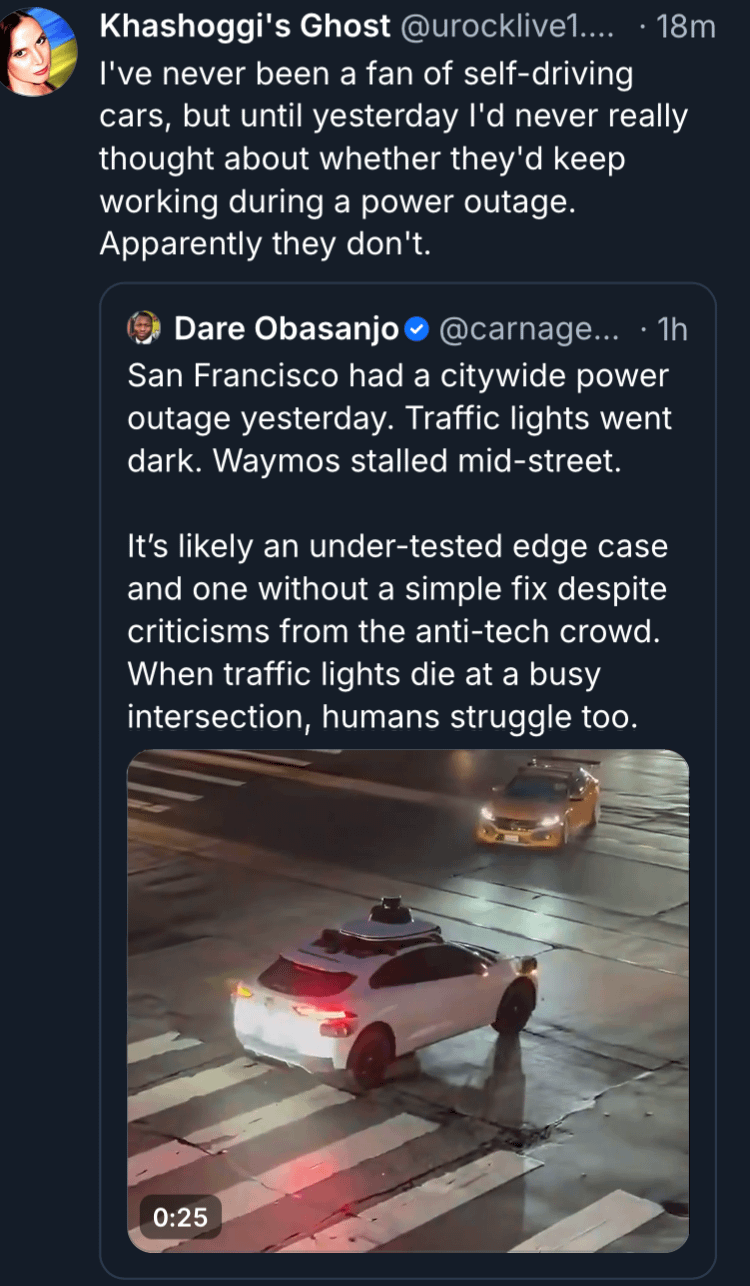
Task: Click the blue verified badge
Action: [x=416, y=328]
